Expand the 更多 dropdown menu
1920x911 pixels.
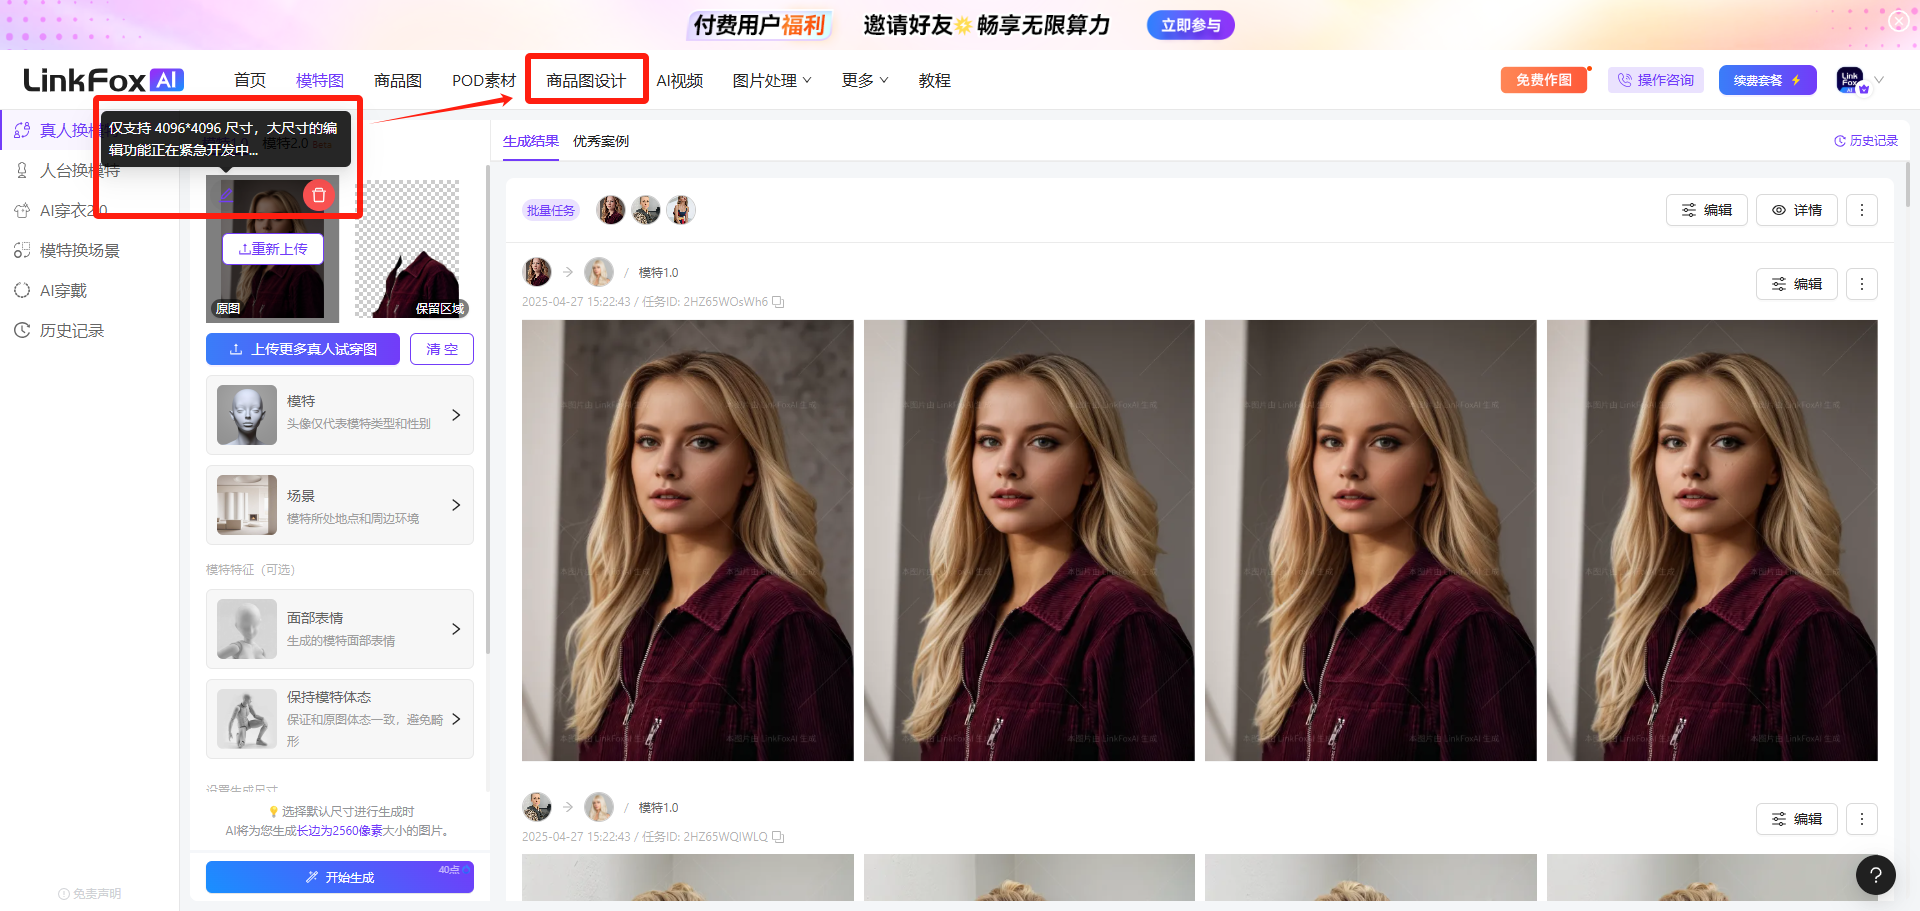pos(865,80)
